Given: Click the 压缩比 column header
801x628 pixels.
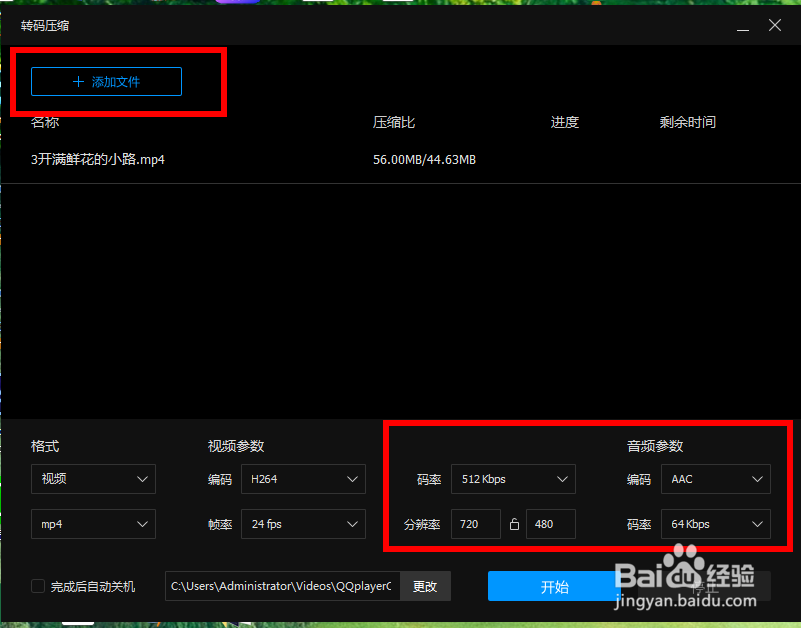Looking at the screenshot, I should (x=394, y=122).
